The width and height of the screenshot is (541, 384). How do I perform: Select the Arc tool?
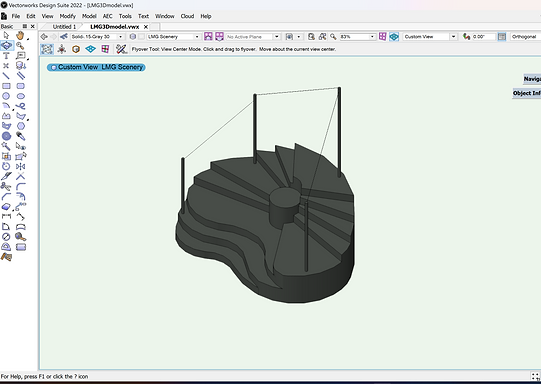click(6, 106)
